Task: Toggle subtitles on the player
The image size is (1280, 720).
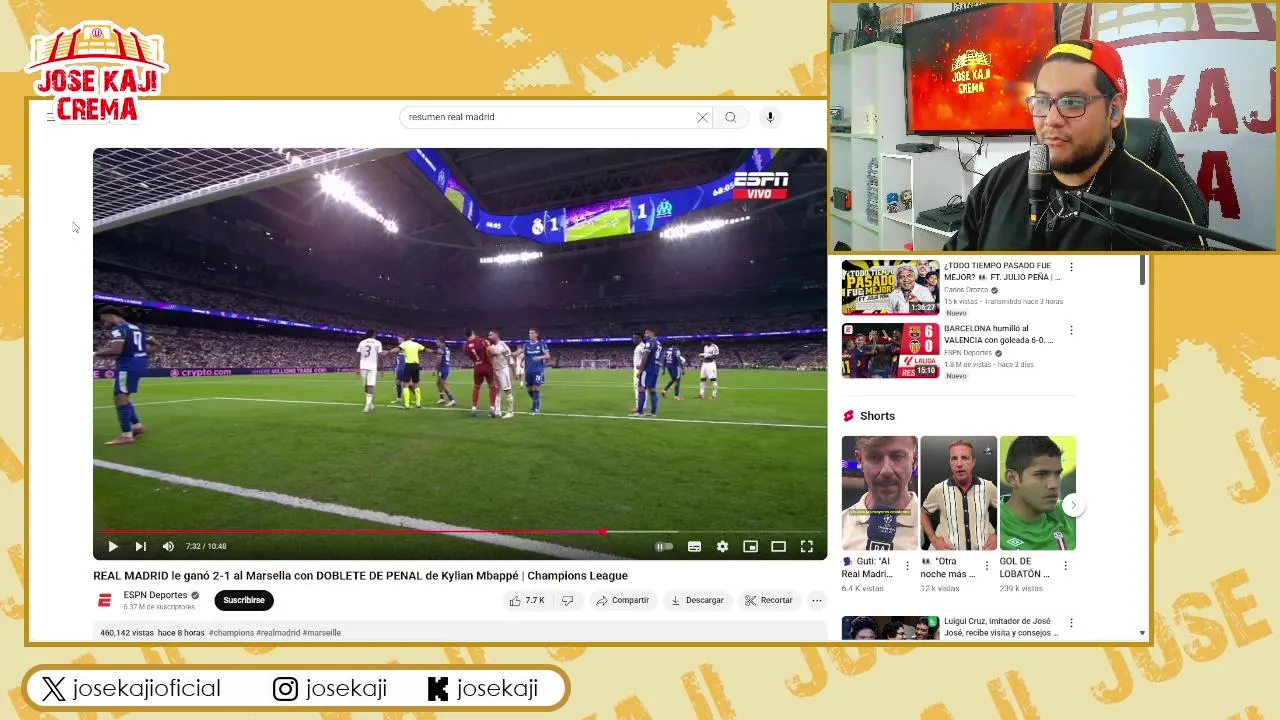Action: pyautogui.click(x=694, y=546)
